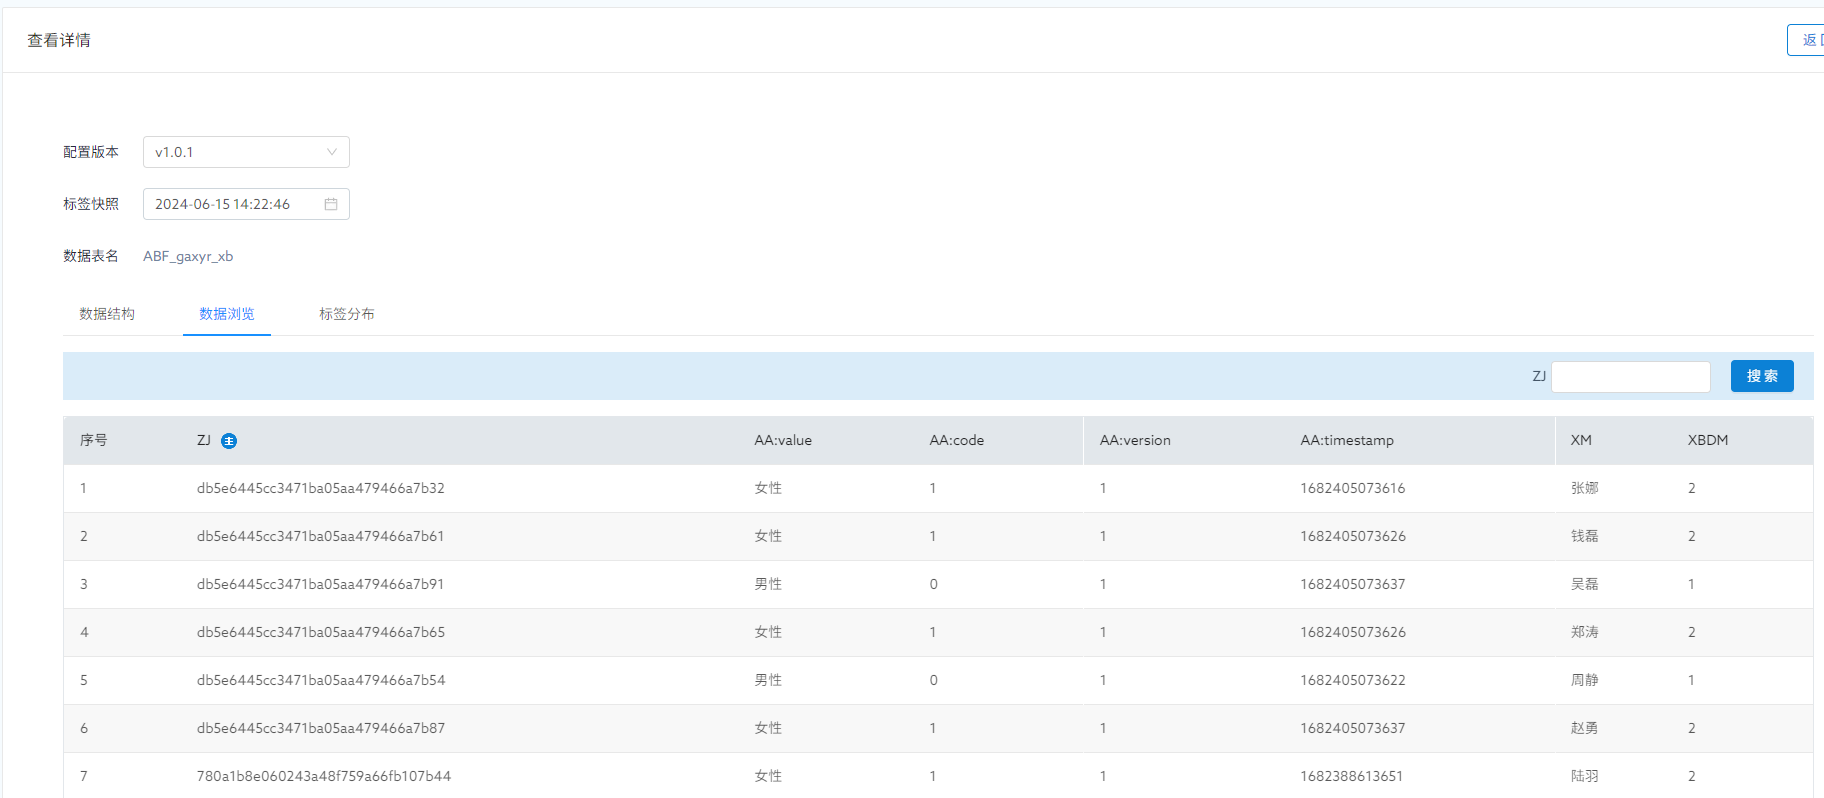
Task: Click timestamp 1682405073622
Action: [x=1353, y=680]
